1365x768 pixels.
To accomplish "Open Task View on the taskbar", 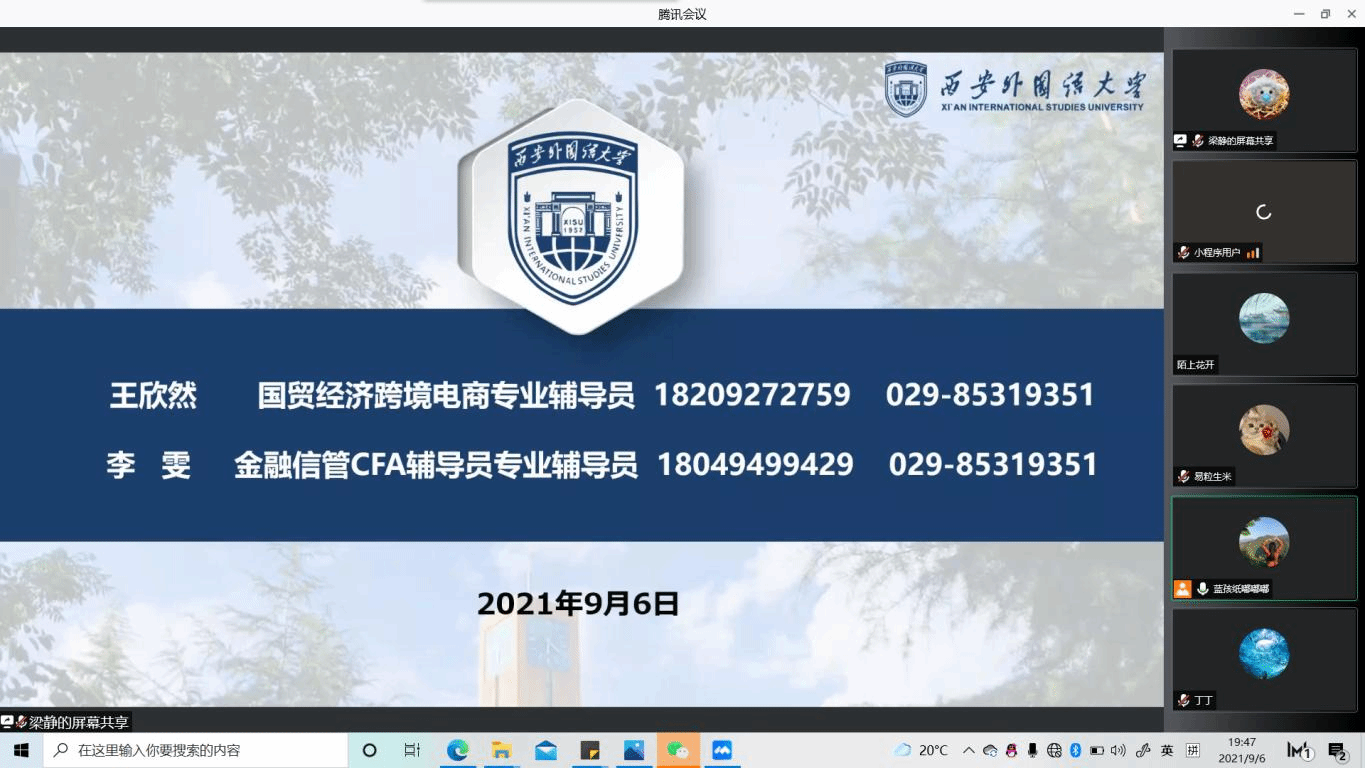I will pos(412,750).
